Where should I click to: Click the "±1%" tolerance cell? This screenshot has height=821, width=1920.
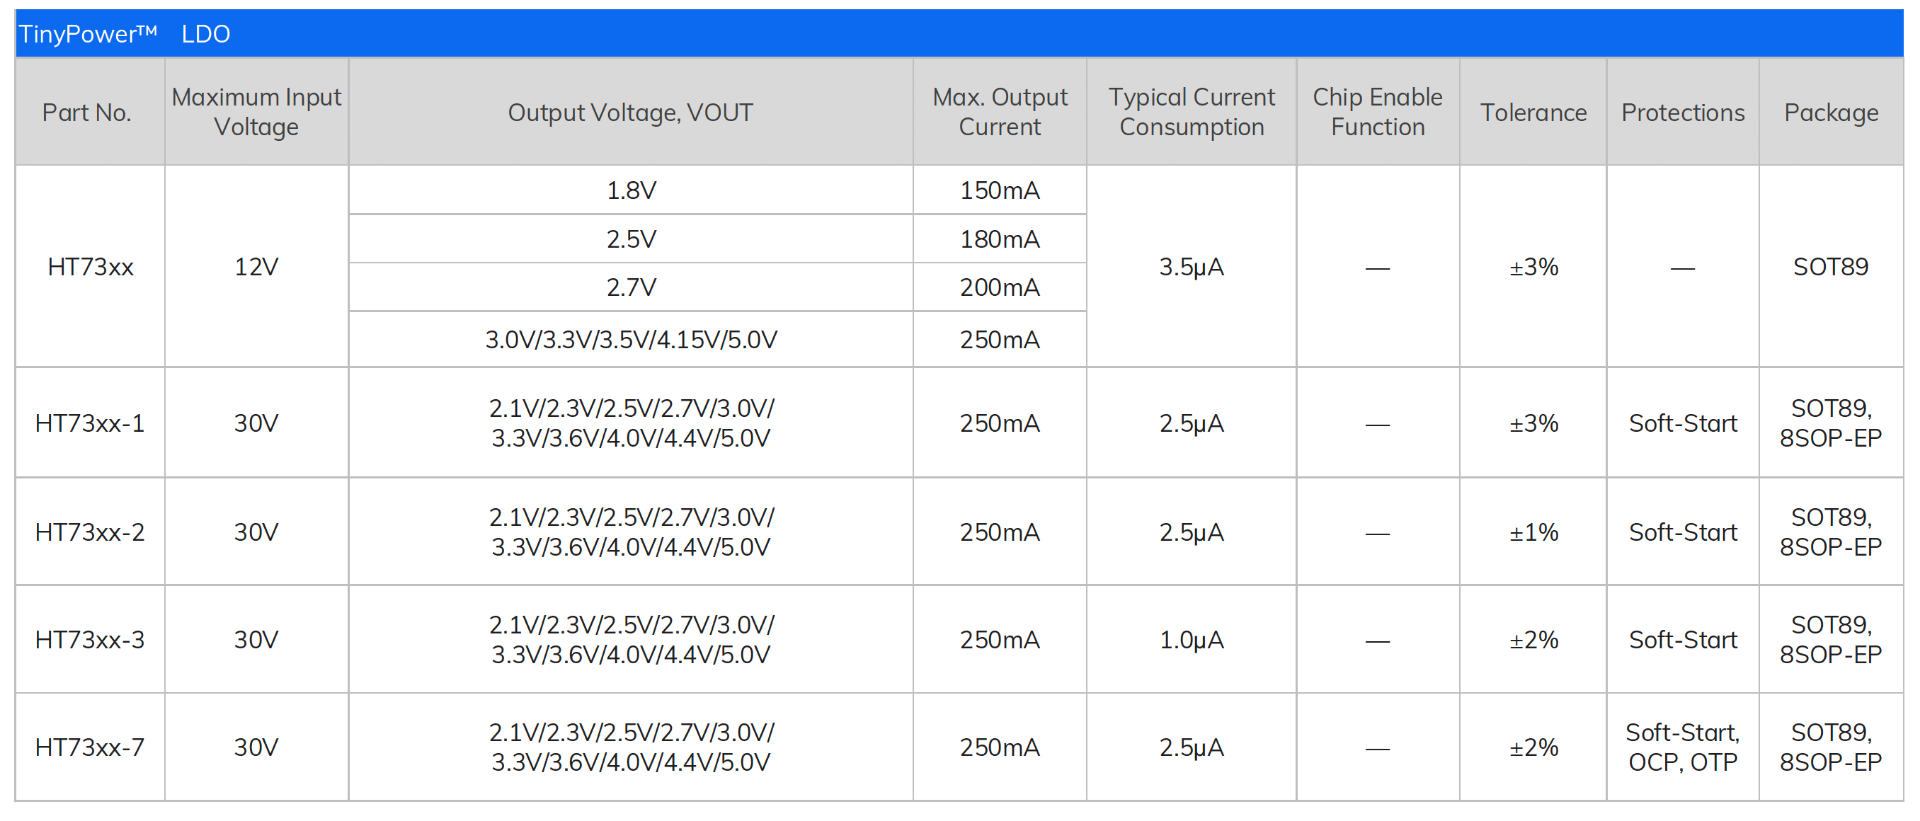1534,532
